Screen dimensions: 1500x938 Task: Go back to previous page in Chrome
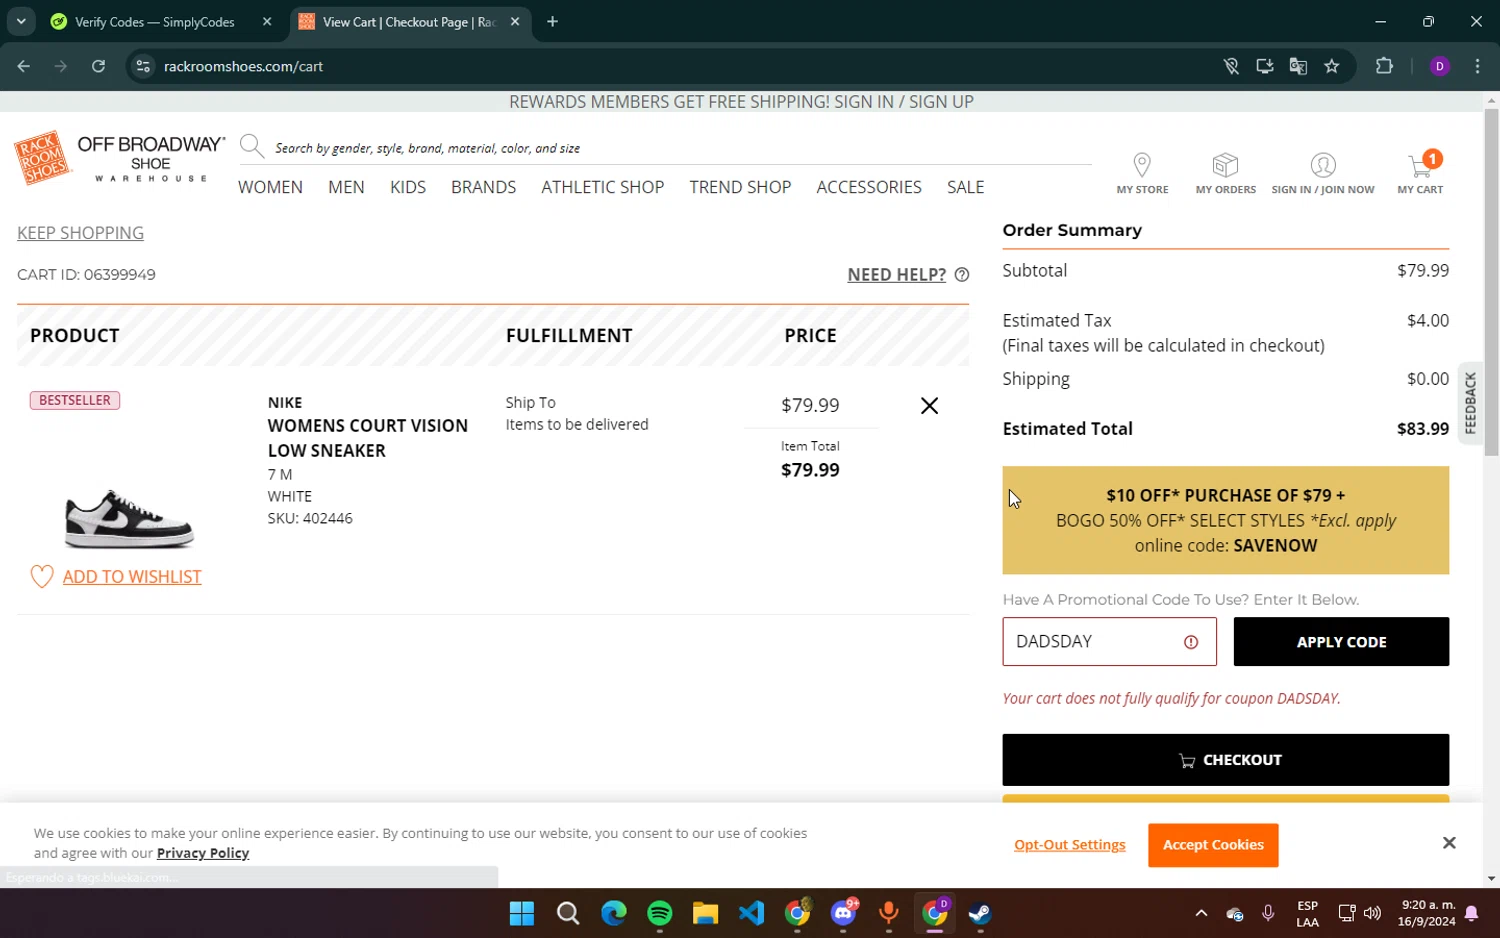pyautogui.click(x=24, y=66)
